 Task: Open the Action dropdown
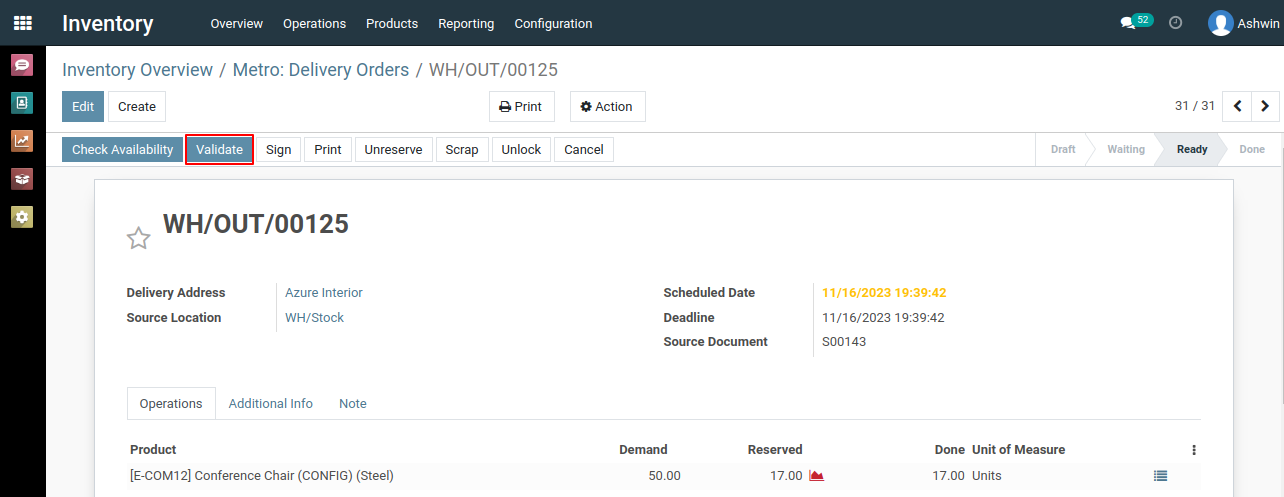(607, 107)
